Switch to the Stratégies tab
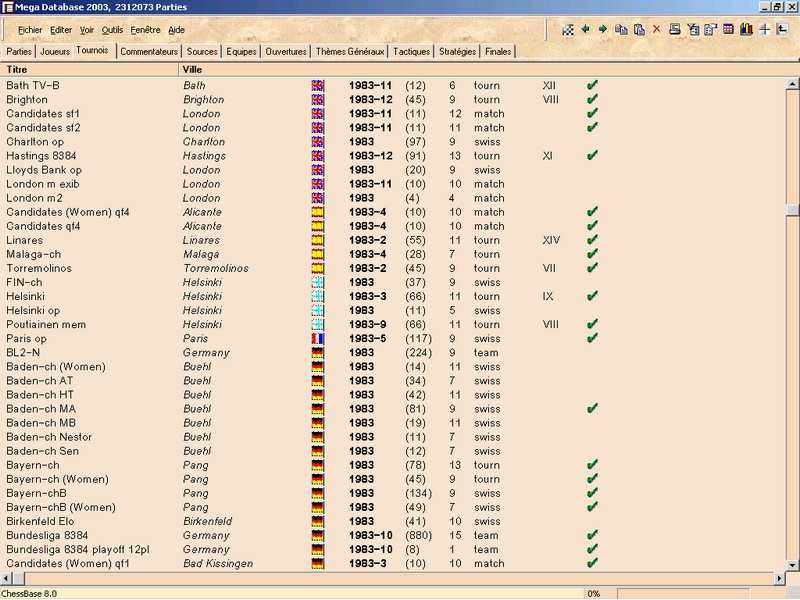Screen dimensions: 800x600 pos(457,52)
